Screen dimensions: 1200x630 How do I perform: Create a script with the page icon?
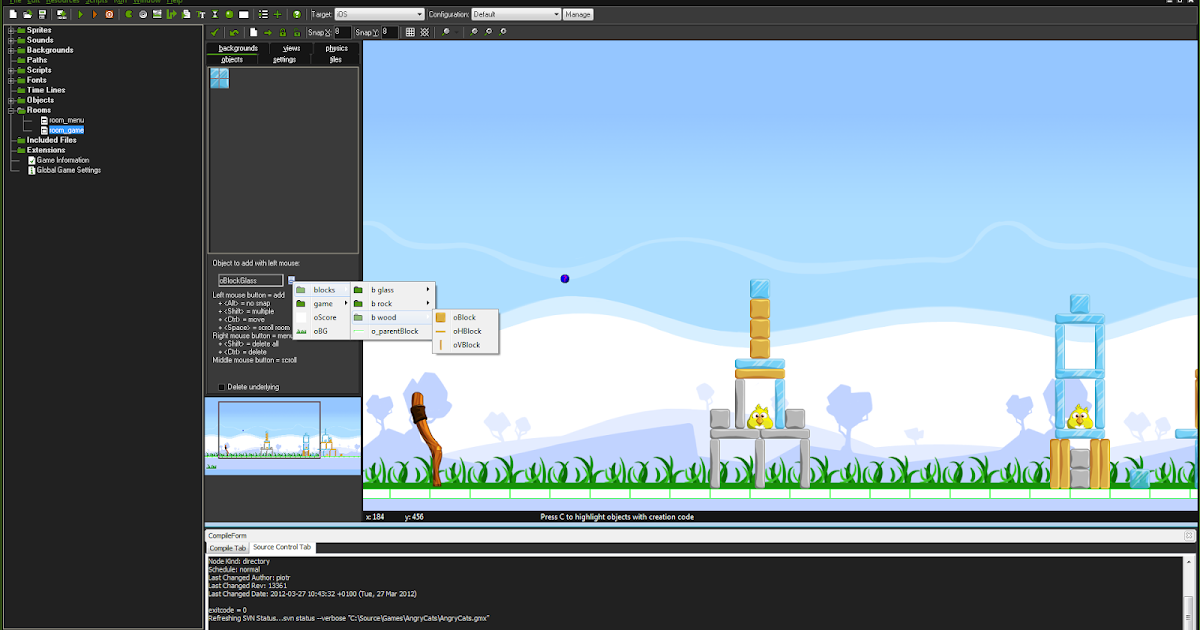click(x=186, y=15)
